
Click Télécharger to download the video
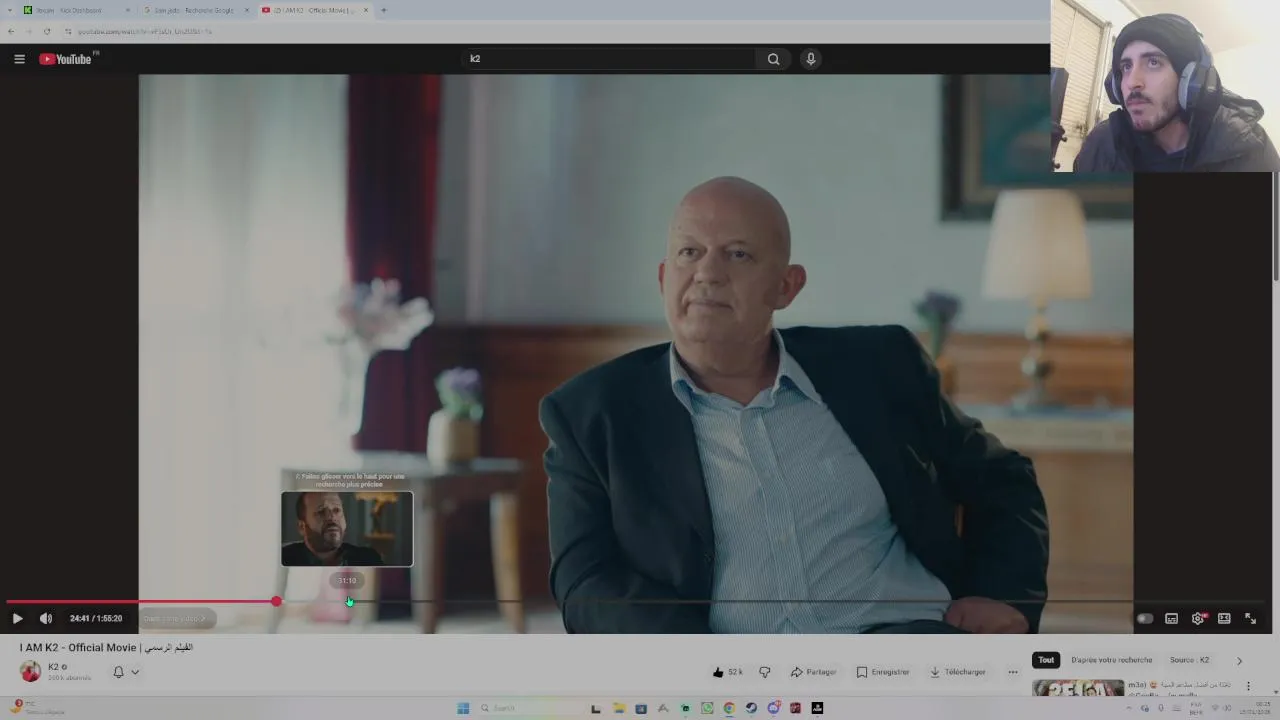coord(958,672)
